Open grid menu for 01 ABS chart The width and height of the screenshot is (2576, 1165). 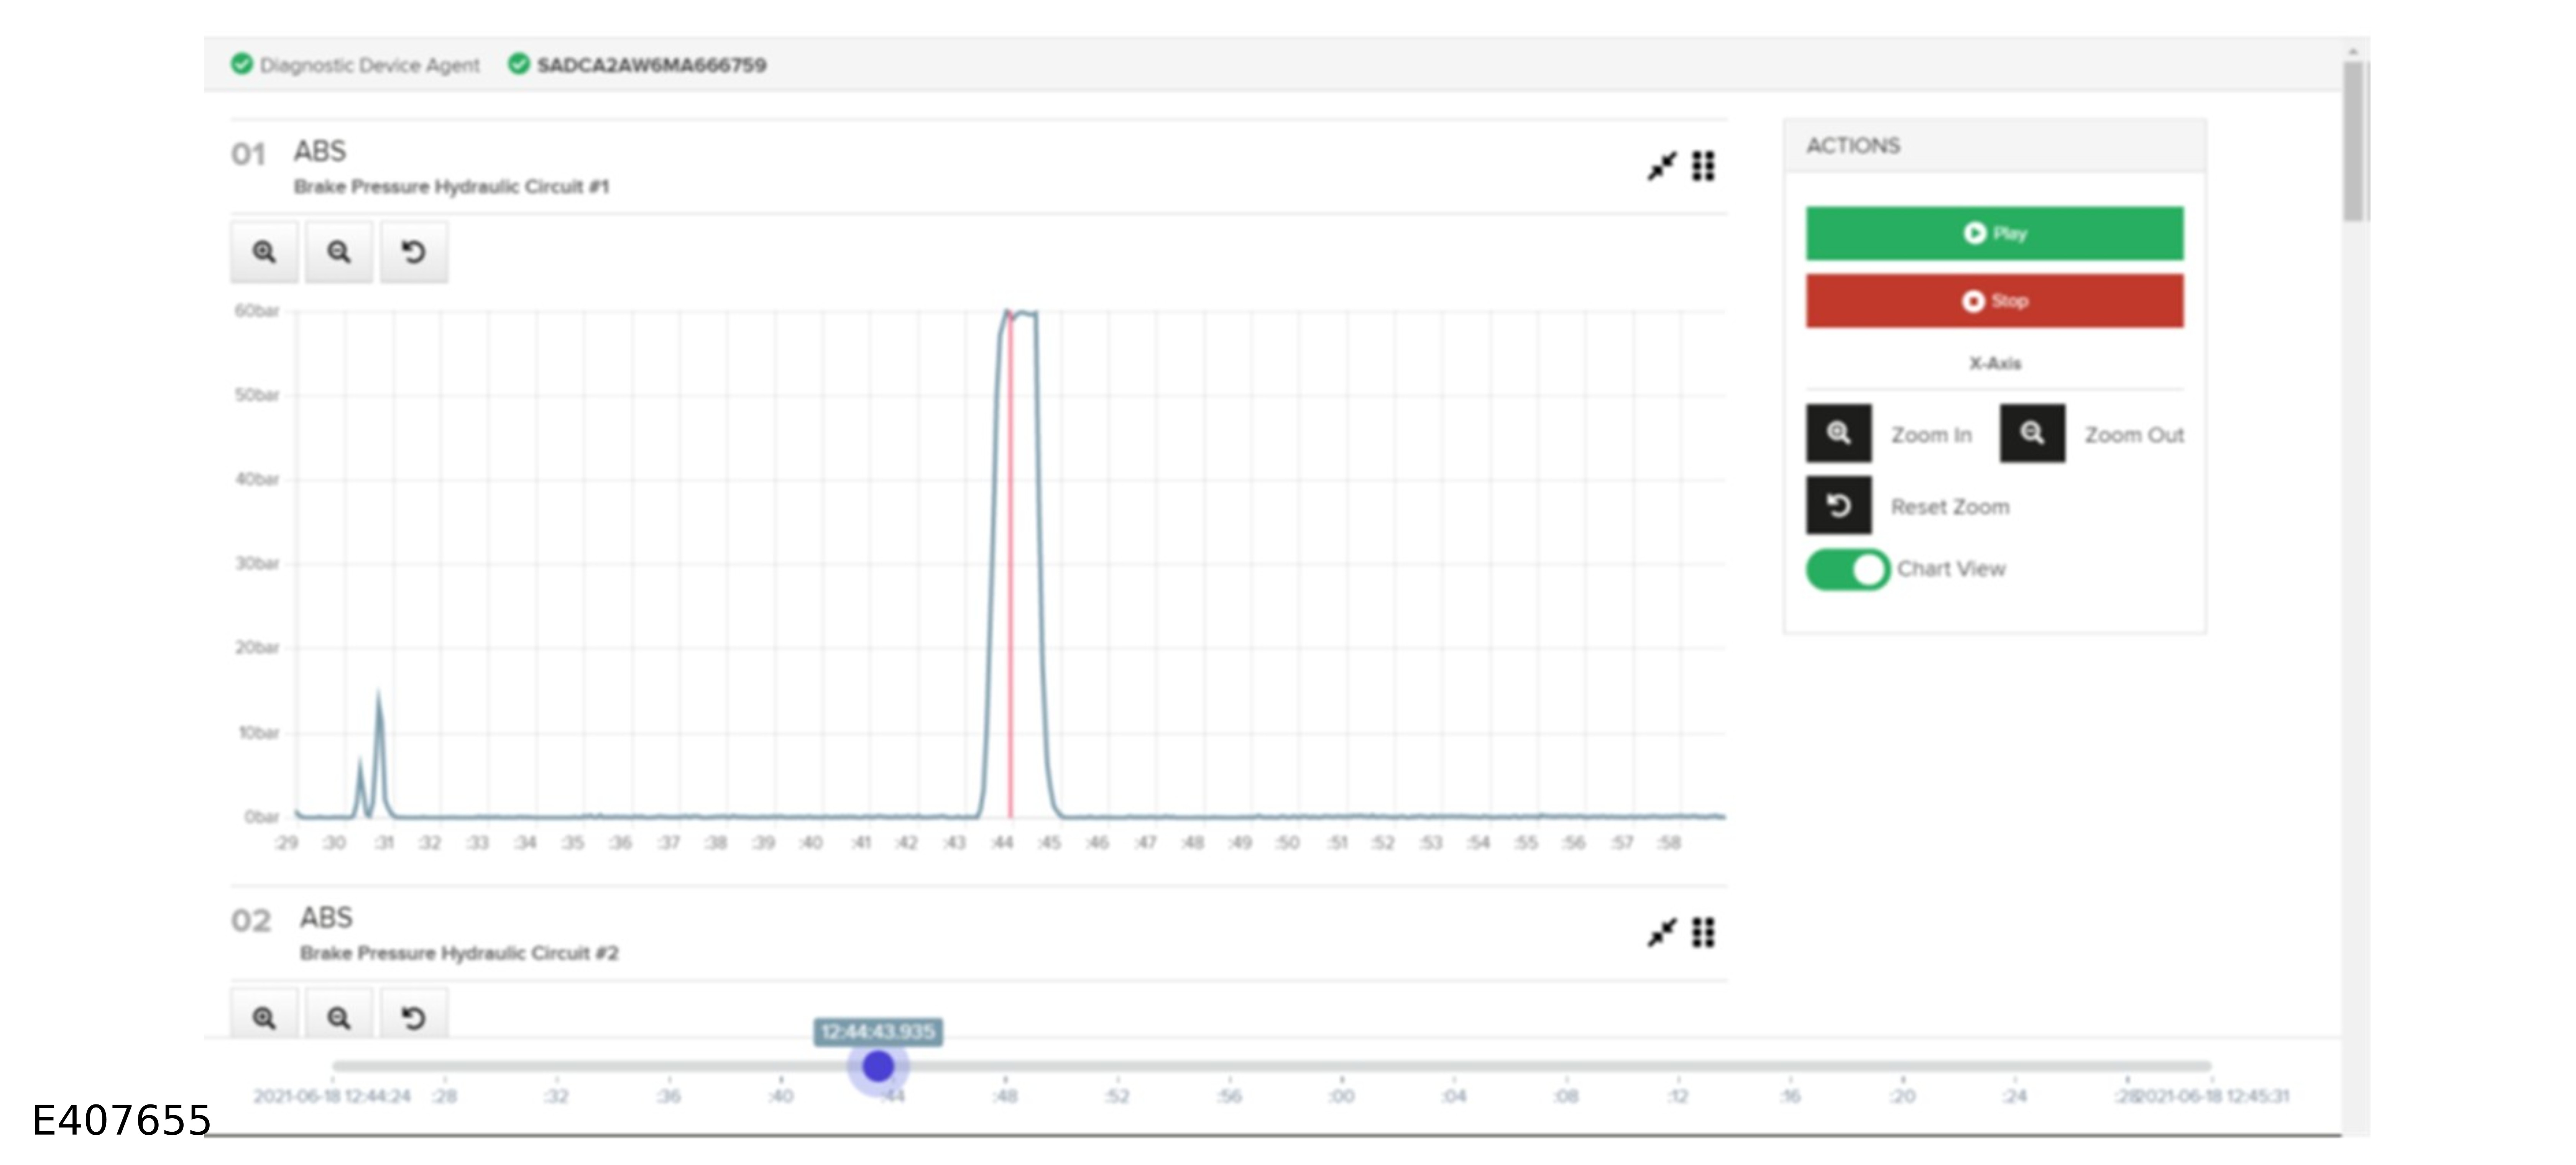coord(1703,166)
